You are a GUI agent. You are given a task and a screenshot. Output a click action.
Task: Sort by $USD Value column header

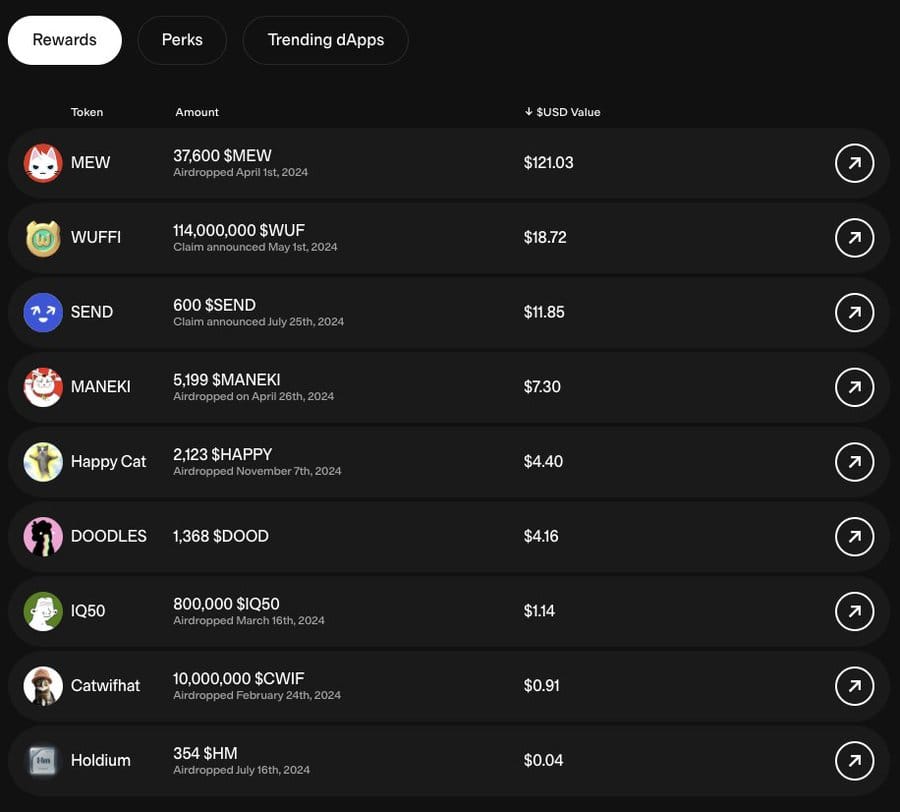562,112
